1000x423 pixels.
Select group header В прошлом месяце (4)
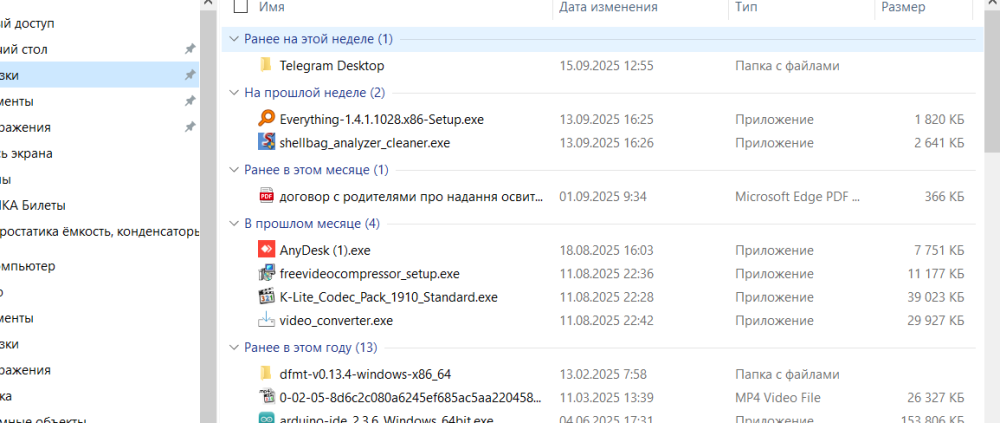click(312, 223)
